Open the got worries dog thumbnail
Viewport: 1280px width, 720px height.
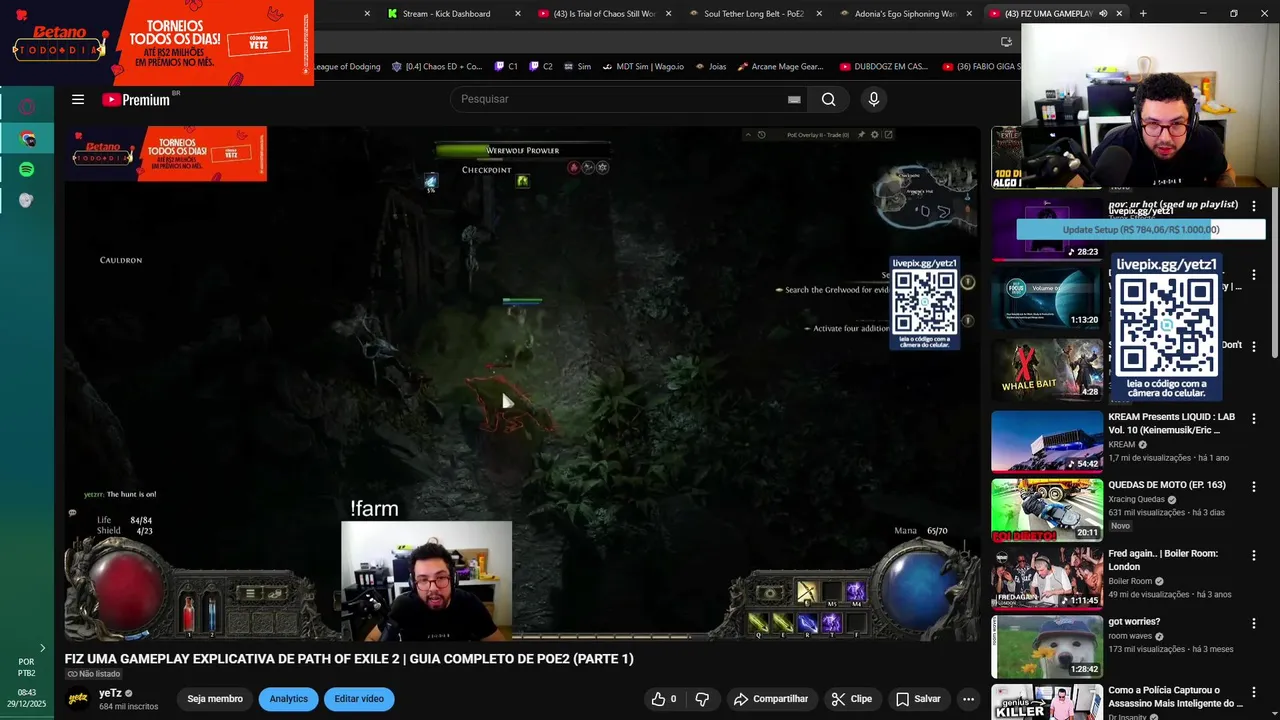click(x=1047, y=646)
